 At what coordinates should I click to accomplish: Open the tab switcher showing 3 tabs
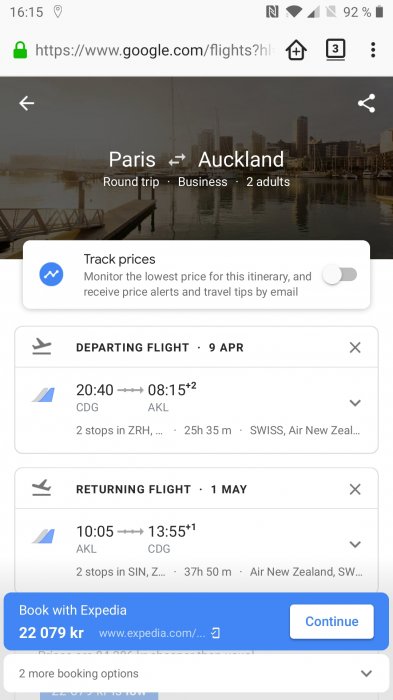point(335,50)
